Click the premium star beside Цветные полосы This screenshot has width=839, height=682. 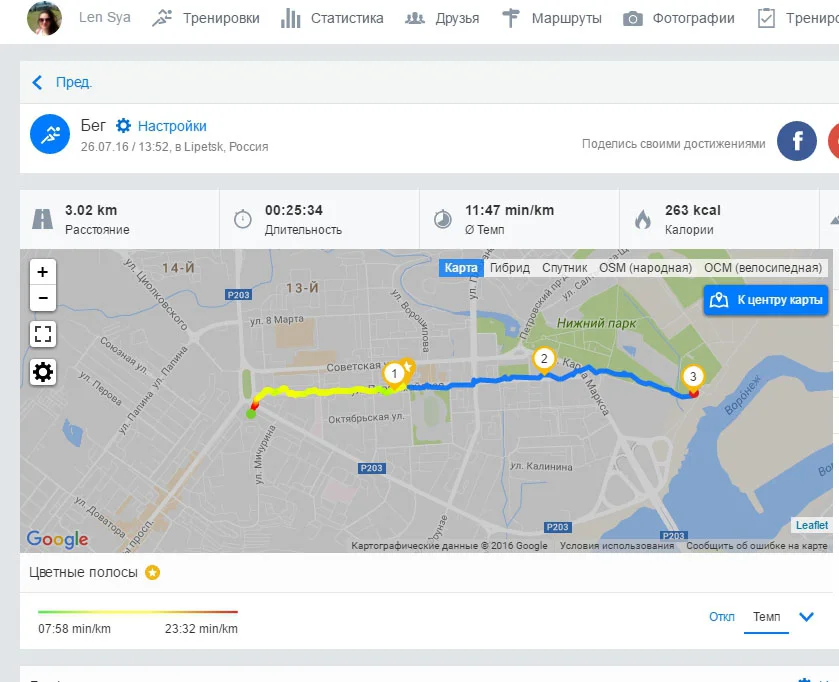[152, 573]
